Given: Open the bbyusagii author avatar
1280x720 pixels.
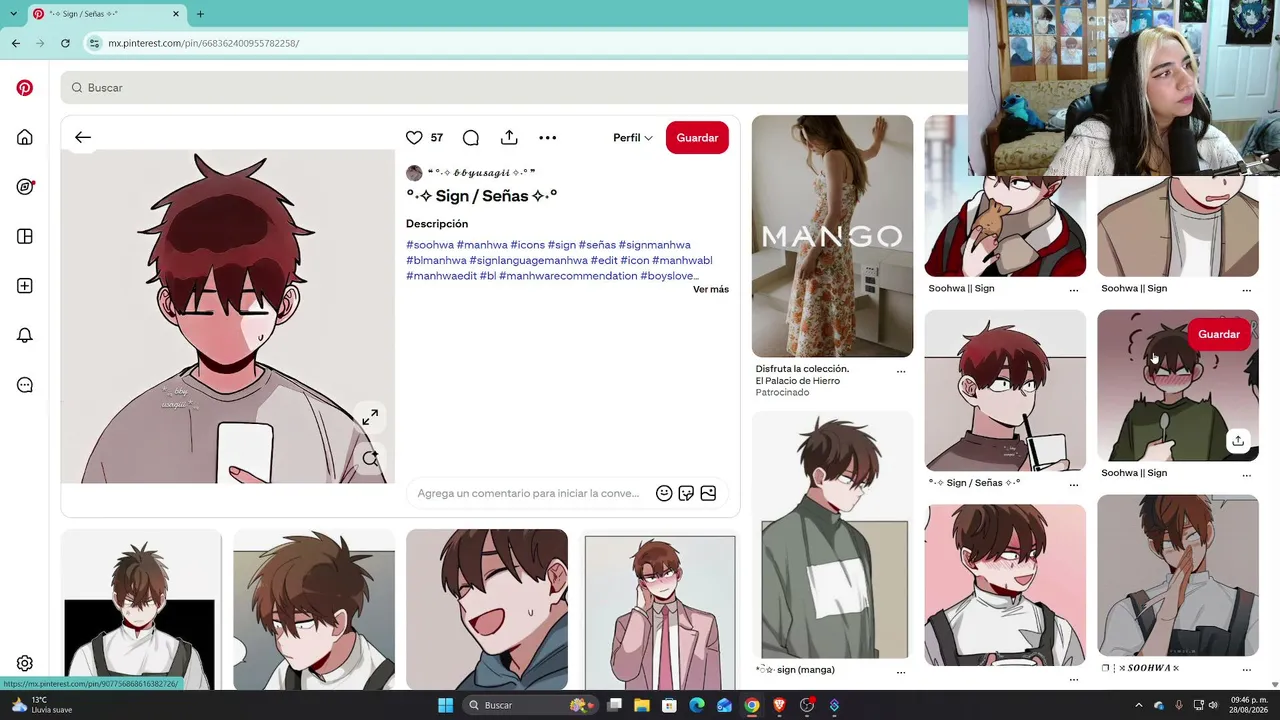Looking at the screenshot, I should pyautogui.click(x=414, y=173).
